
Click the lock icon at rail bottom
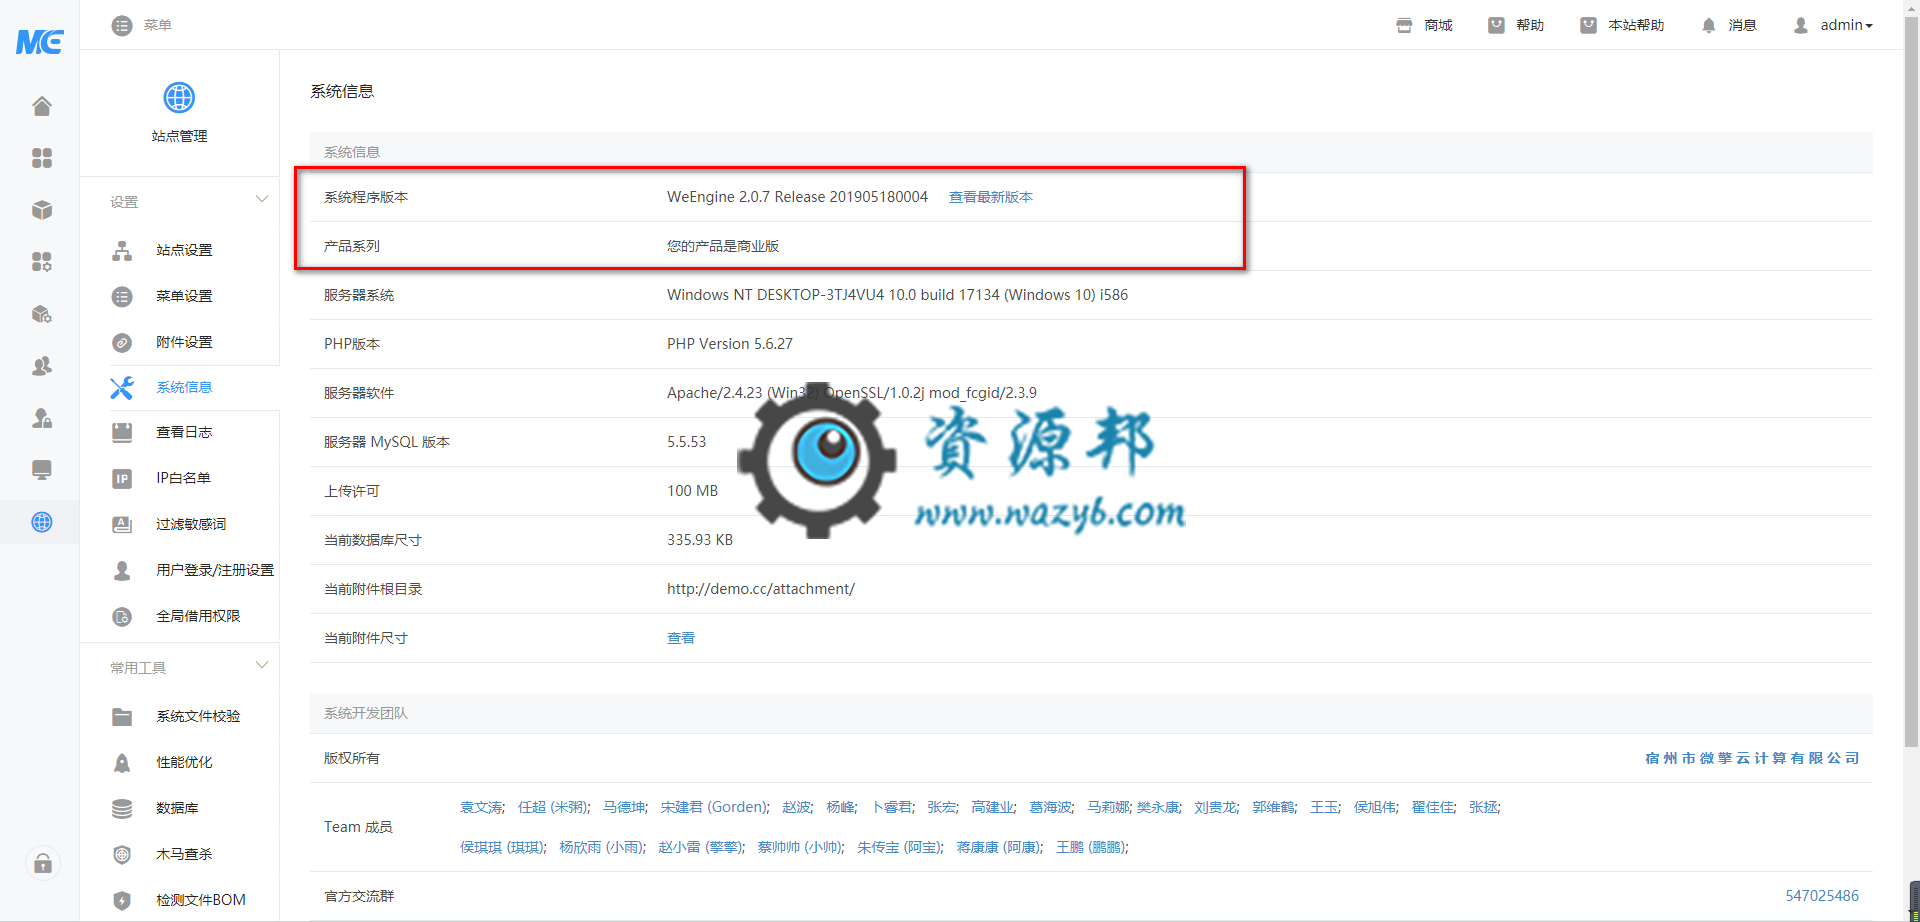tap(43, 863)
